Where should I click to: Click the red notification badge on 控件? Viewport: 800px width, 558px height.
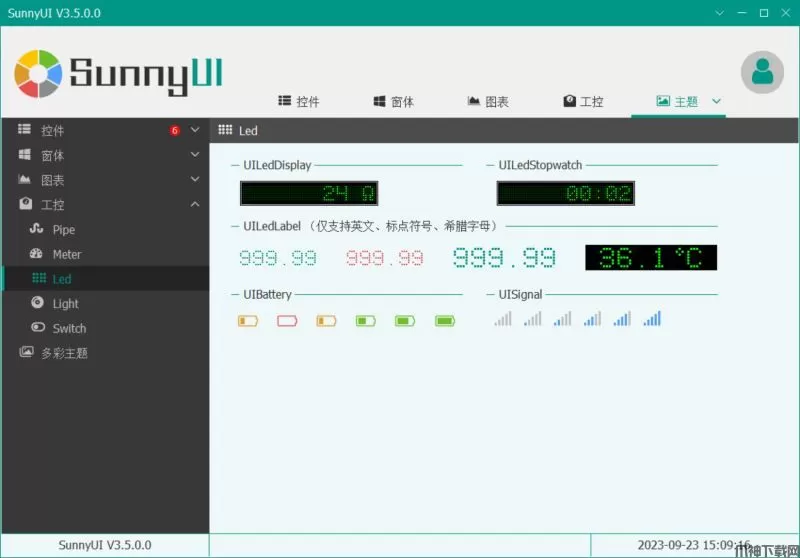pos(174,130)
